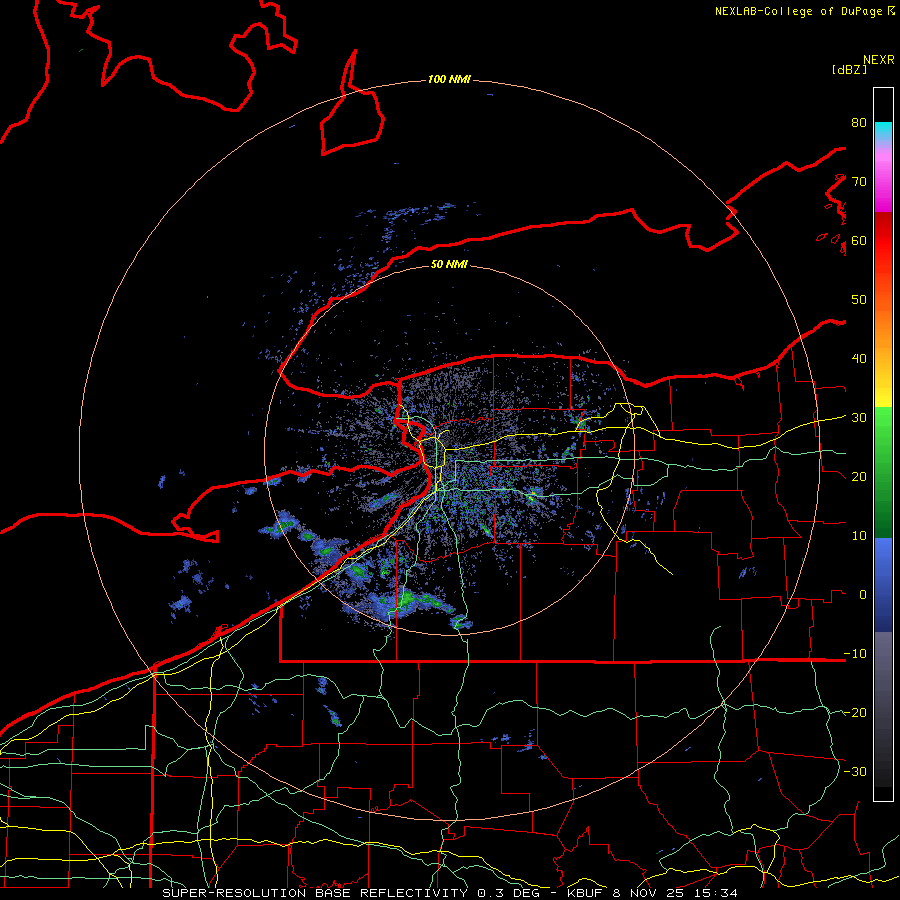
Task: Click the 30 value on the dBZ scale
Action: 859,418
